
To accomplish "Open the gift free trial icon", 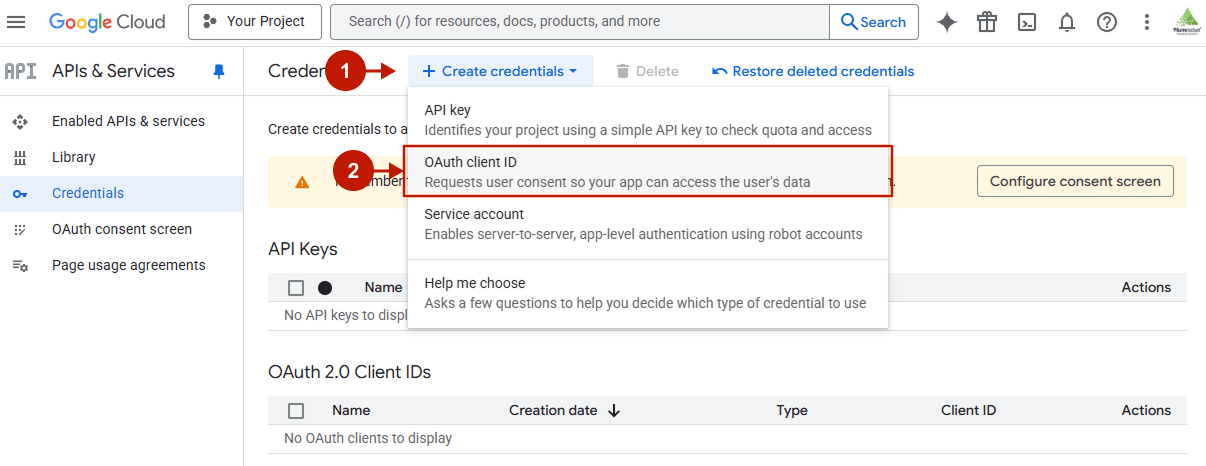I will click(987, 22).
